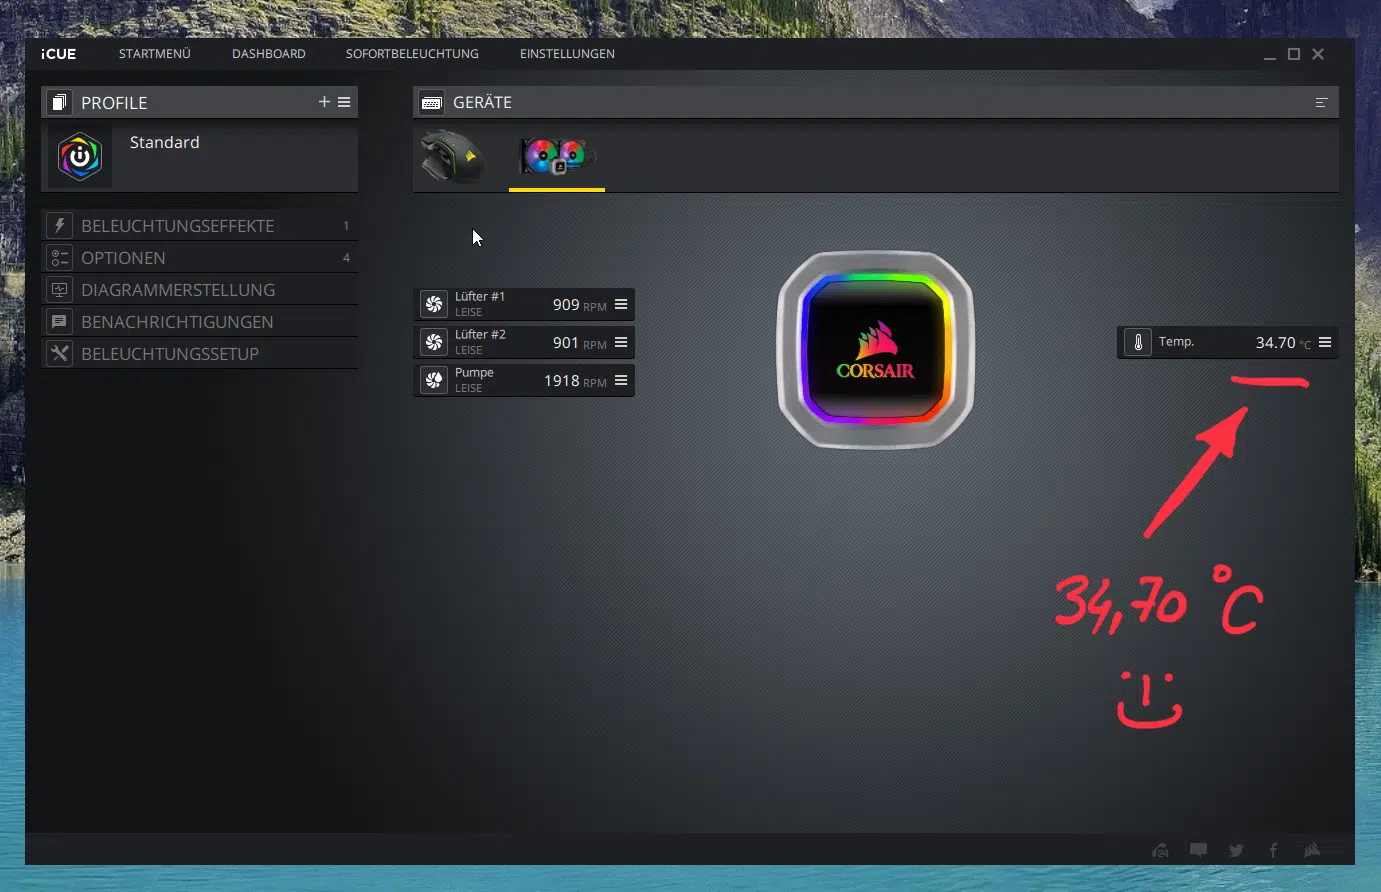Open Lüfter #1 options menu

(x=621, y=304)
